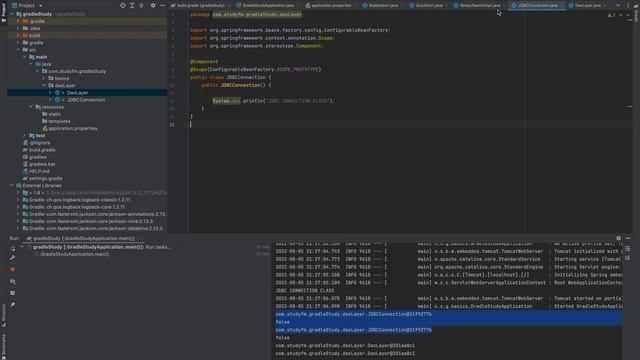Expand the logback-classic 1.2.11 library
Screen dimensions: 640x360
pyautogui.click(x=18, y=200)
